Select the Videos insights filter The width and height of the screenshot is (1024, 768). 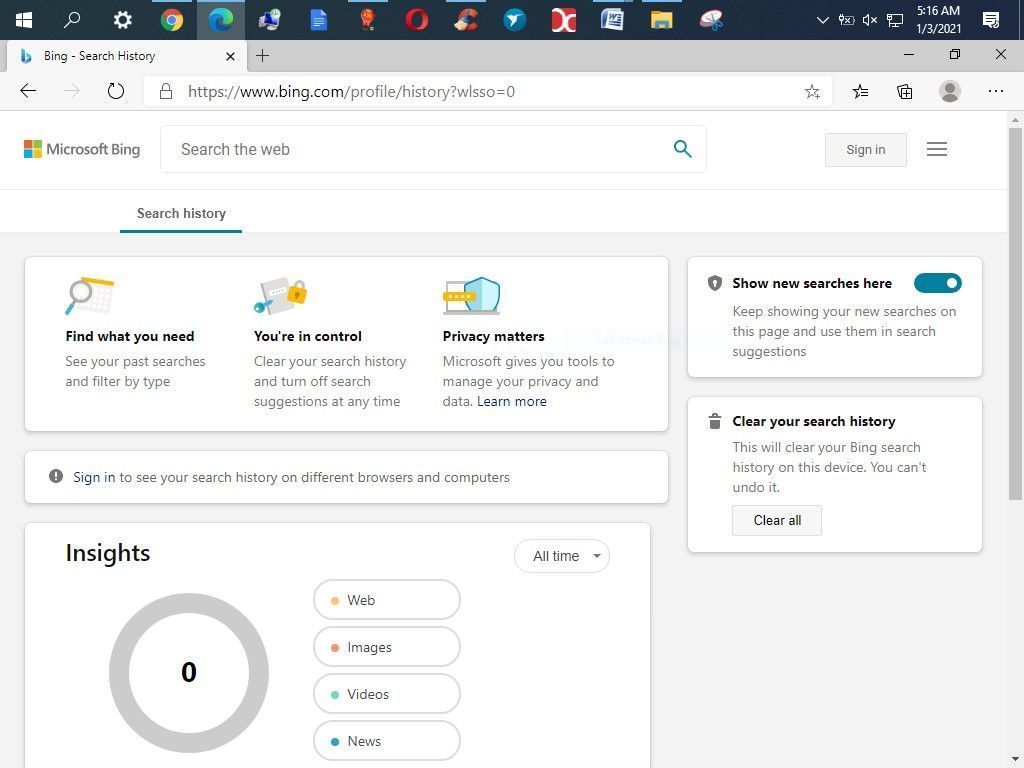[387, 694]
